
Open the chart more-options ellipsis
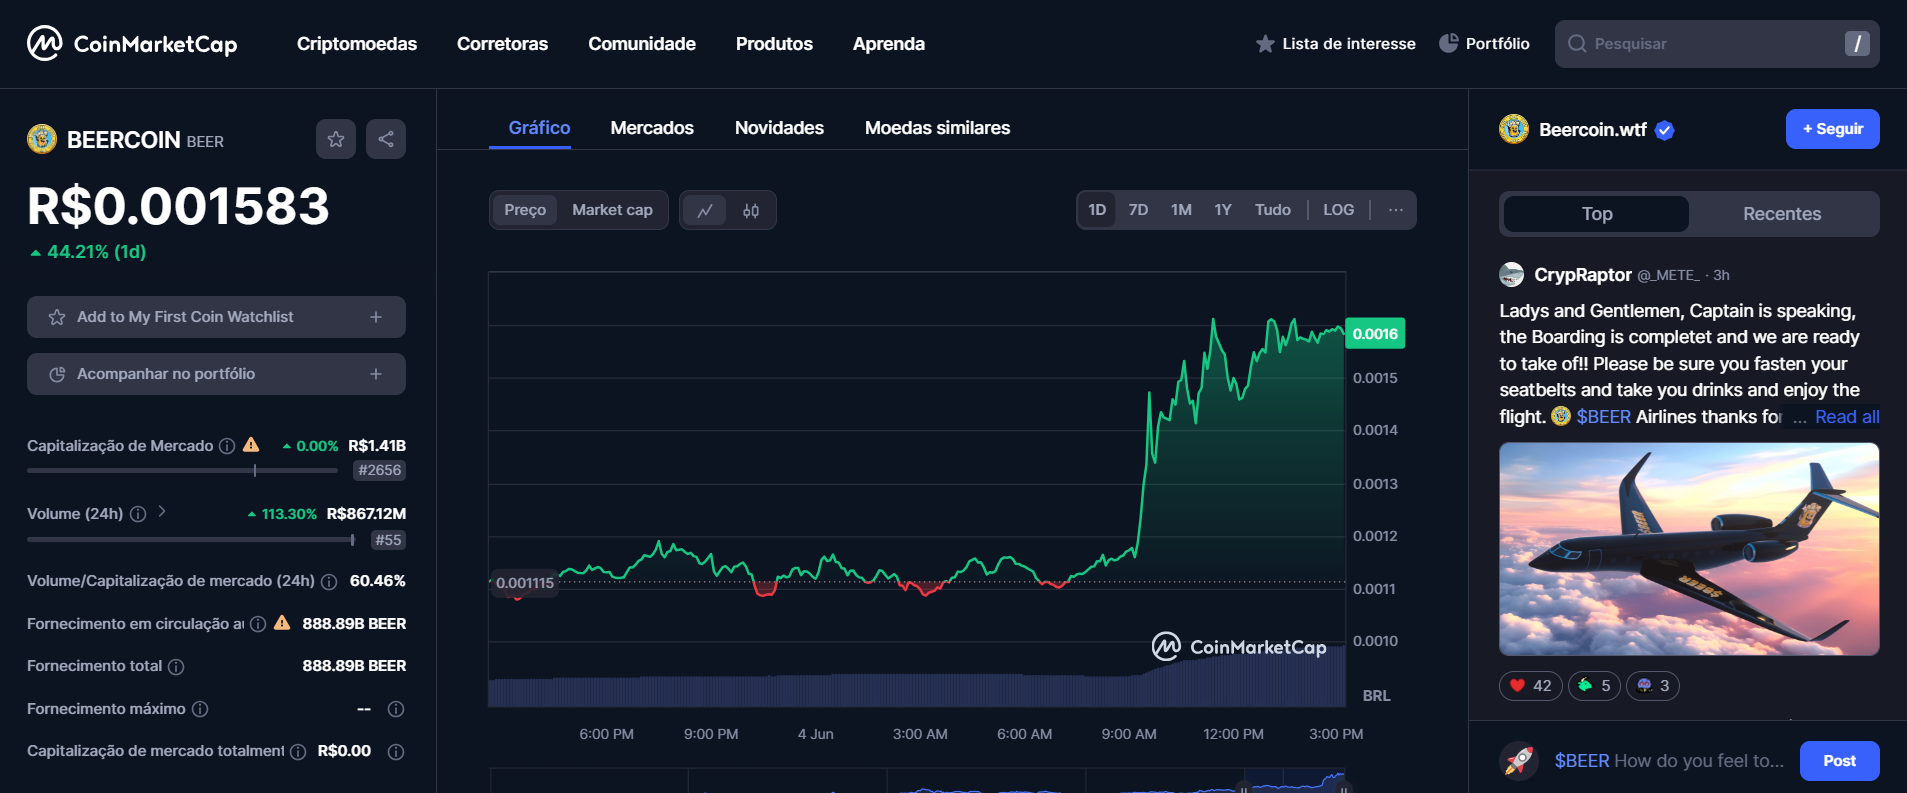coord(1396,210)
